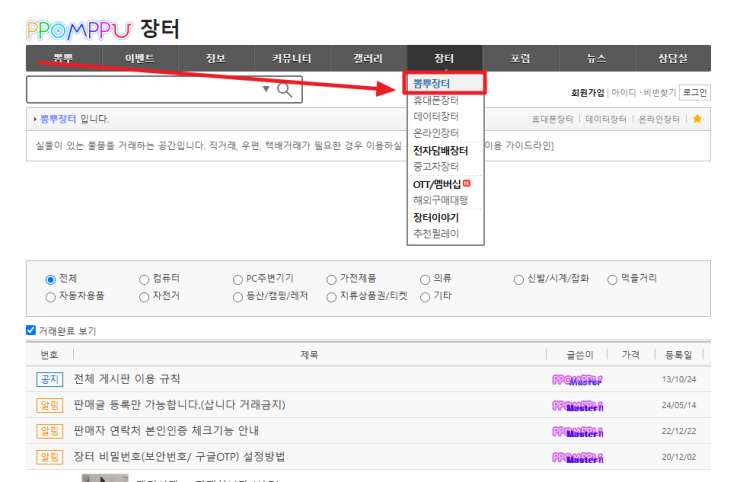Screen dimensions: 743x482
Task: Uncheck the 거래완료 보기 checkbox
Action: [x=31, y=330]
